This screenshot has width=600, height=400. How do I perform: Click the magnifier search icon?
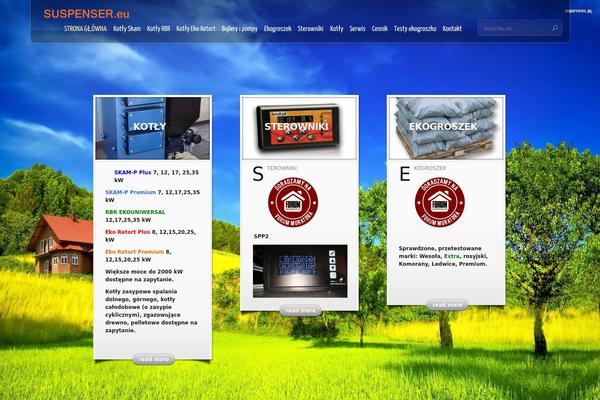click(555, 28)
